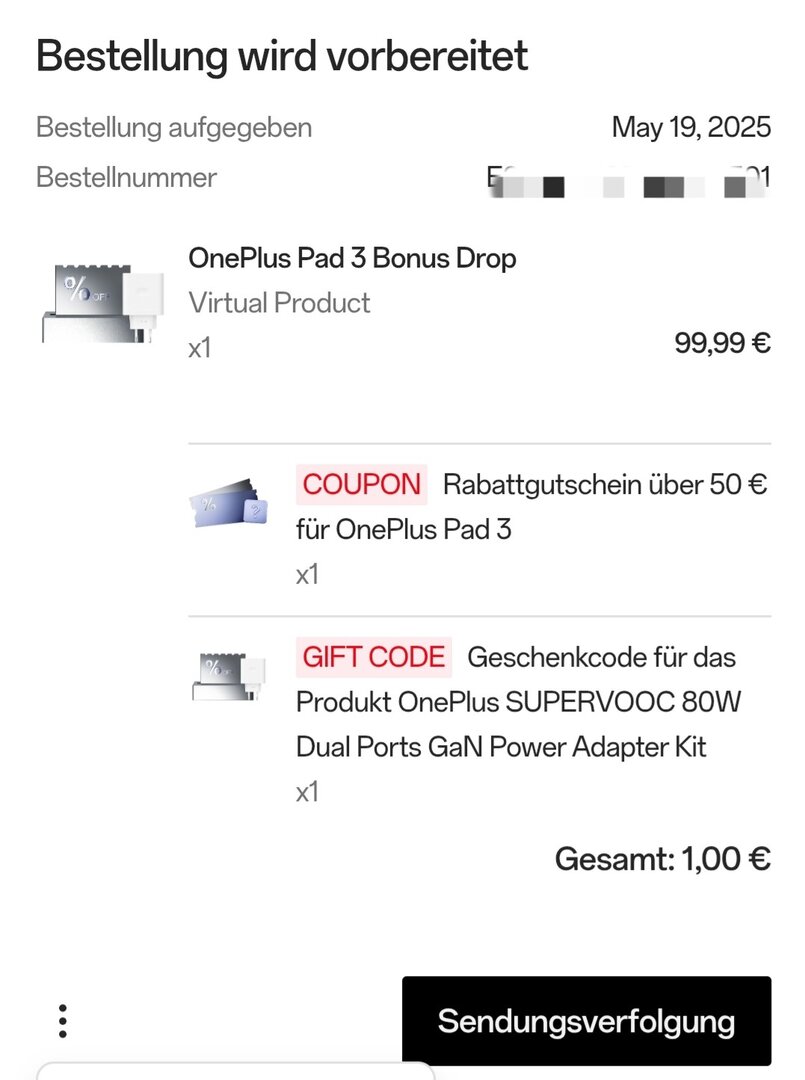Tap the red GIFT CODE badge
805x1080 pixels.
pyautogui.click(x=373, y=657)
